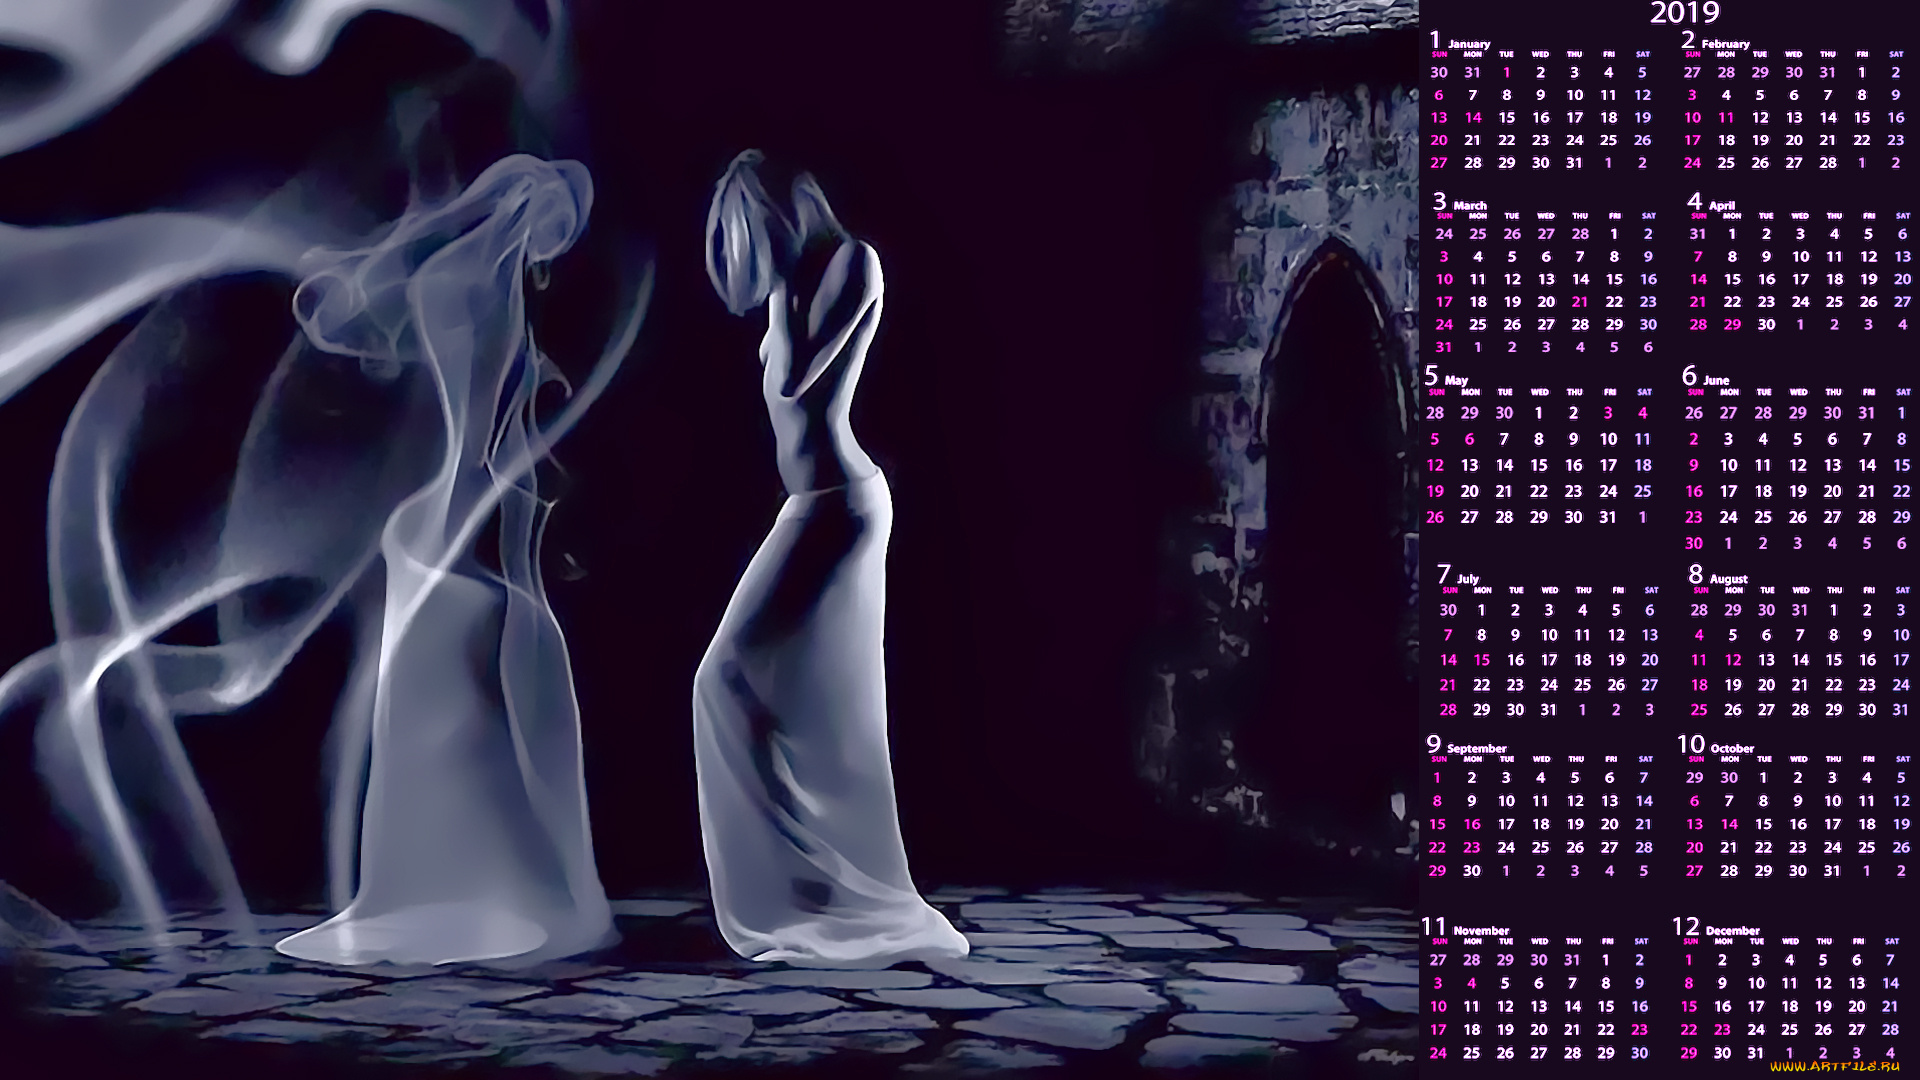This screenshot has height=1080, width=1920.
Task: Click September 16 highlighted date
Action: (1472, 825)
